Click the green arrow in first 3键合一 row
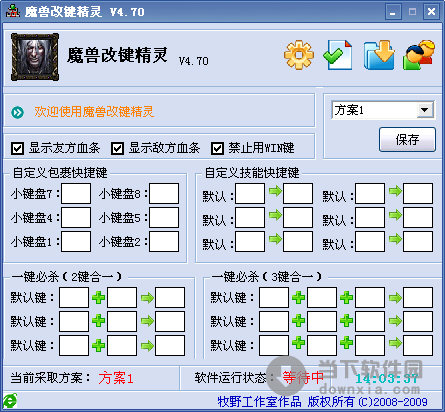The width and height of the screenshot is (445, 412). [395, 297]
